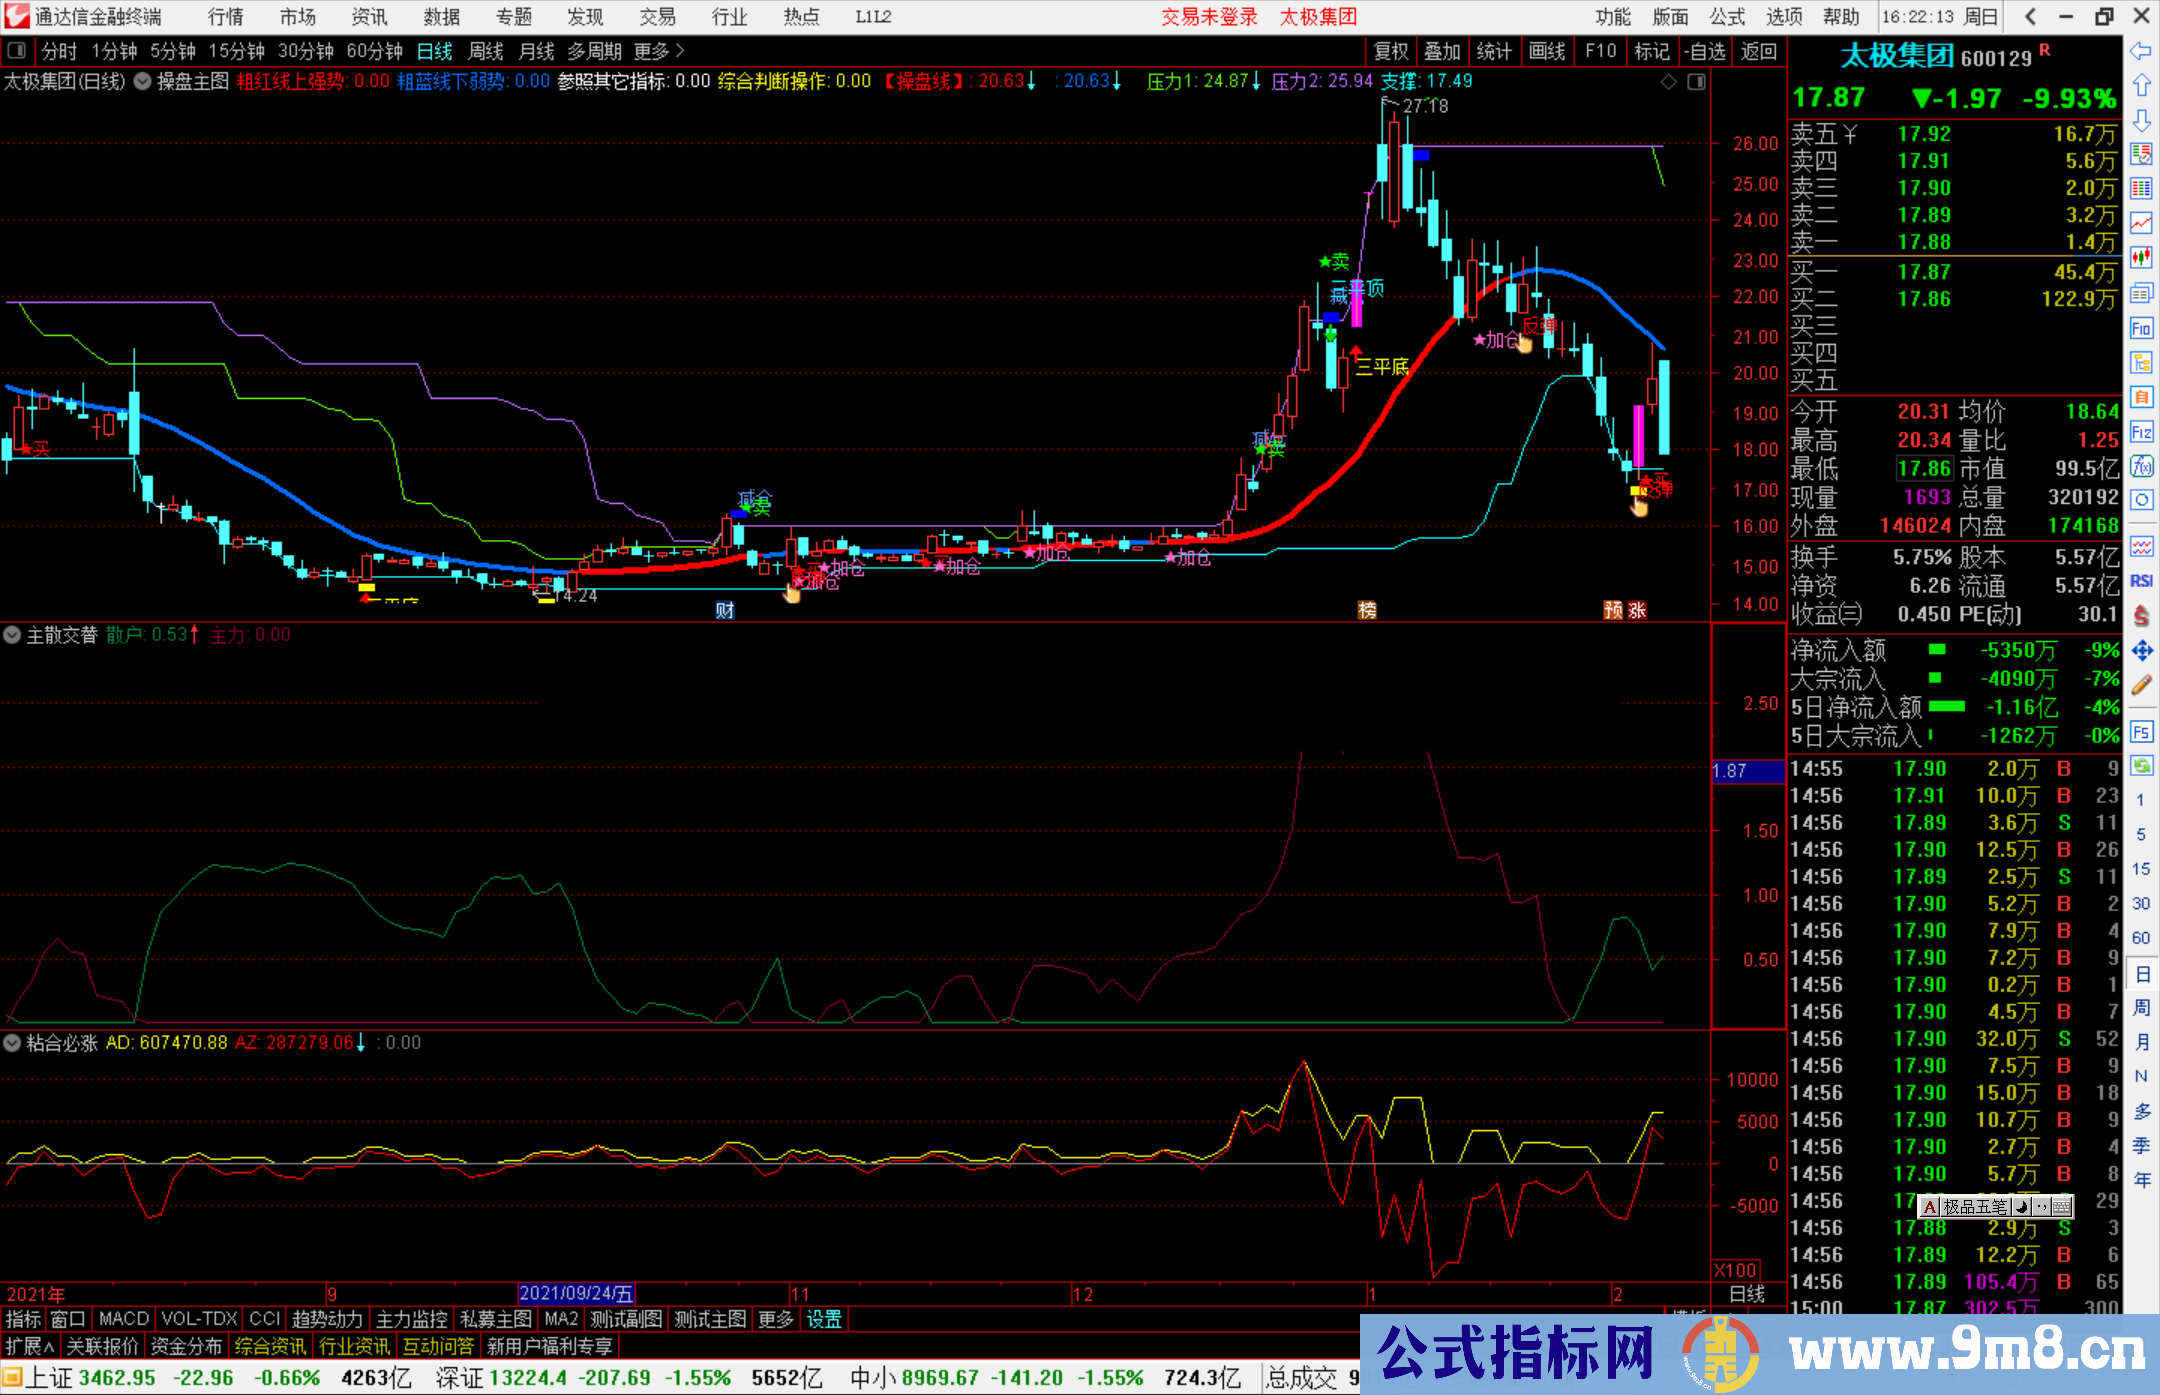Open the 资讯 menu in the menu bar
2160x1395 pixels.
tap(368, 16)
